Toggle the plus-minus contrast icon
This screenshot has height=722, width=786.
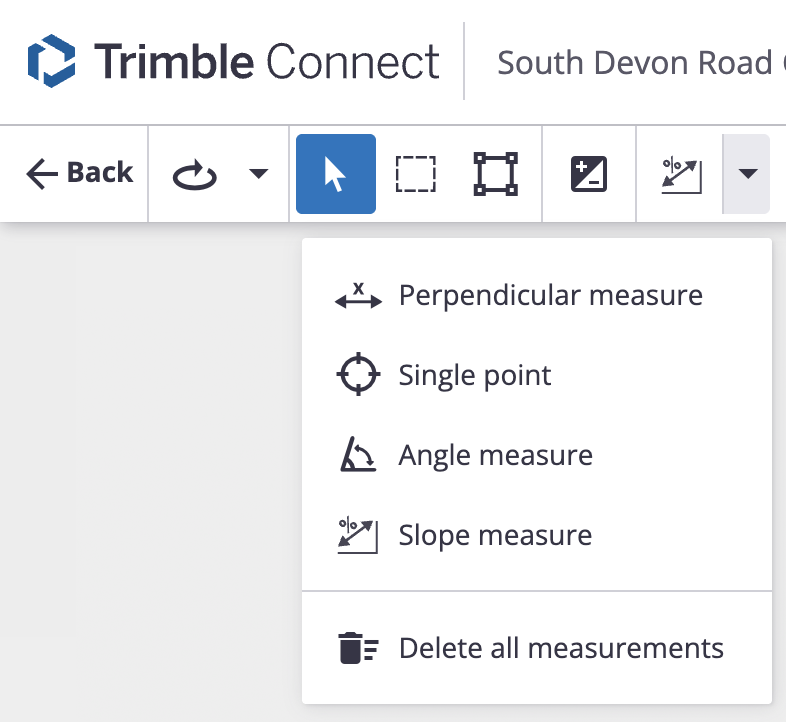[x=589, y=174]
